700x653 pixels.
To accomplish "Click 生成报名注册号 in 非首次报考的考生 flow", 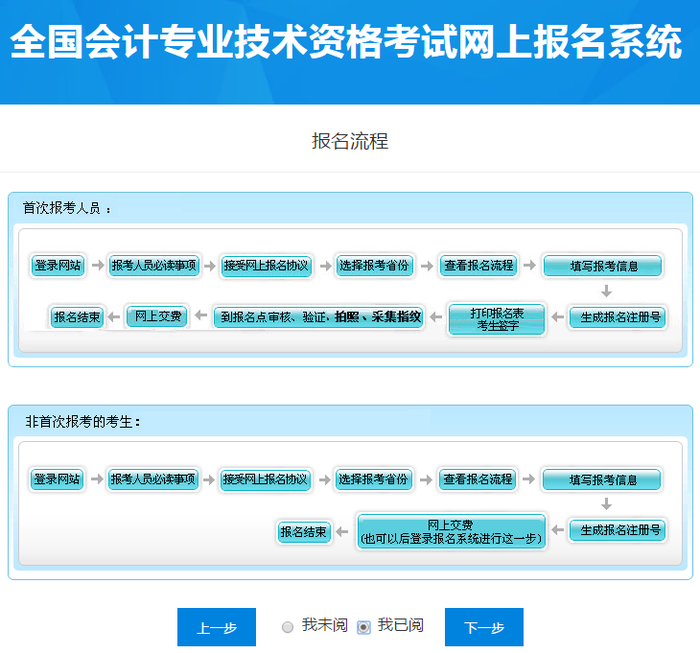I will (x=616, y=531).
